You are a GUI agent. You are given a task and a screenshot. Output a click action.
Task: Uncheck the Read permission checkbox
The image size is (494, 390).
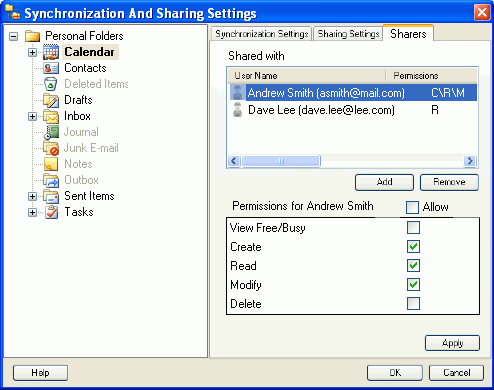point(413,266)
